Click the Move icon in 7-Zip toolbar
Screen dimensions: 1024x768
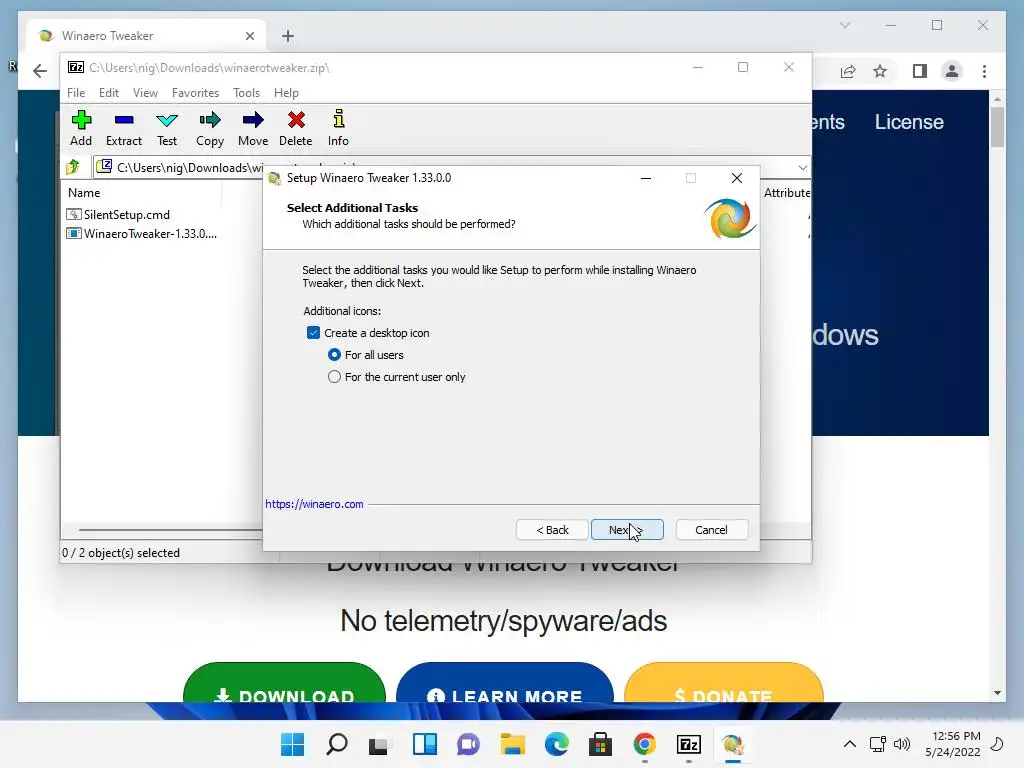click(x=253, y=128)
